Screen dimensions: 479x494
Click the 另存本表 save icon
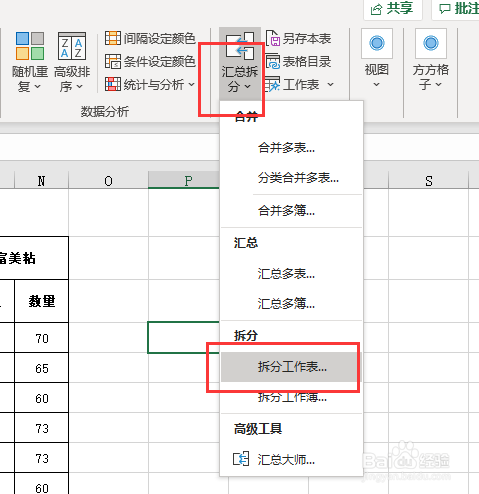[273, 38]
